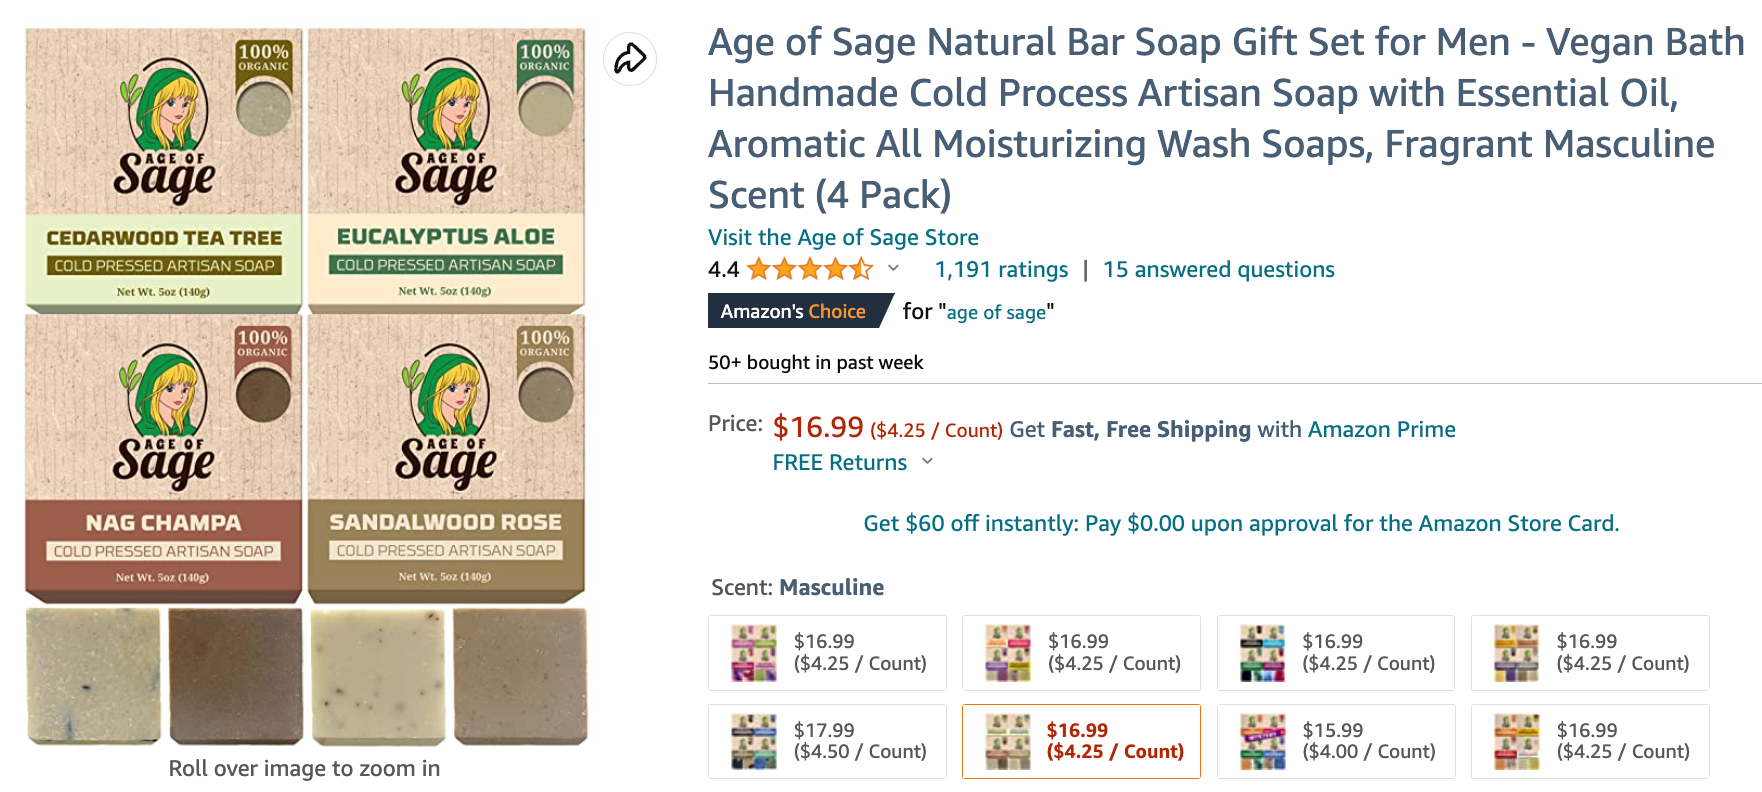The height and width of the screenshot is (792, 1762).
Task: Expand the star rating breakdown chevron
Action: [x=893, y=268]
